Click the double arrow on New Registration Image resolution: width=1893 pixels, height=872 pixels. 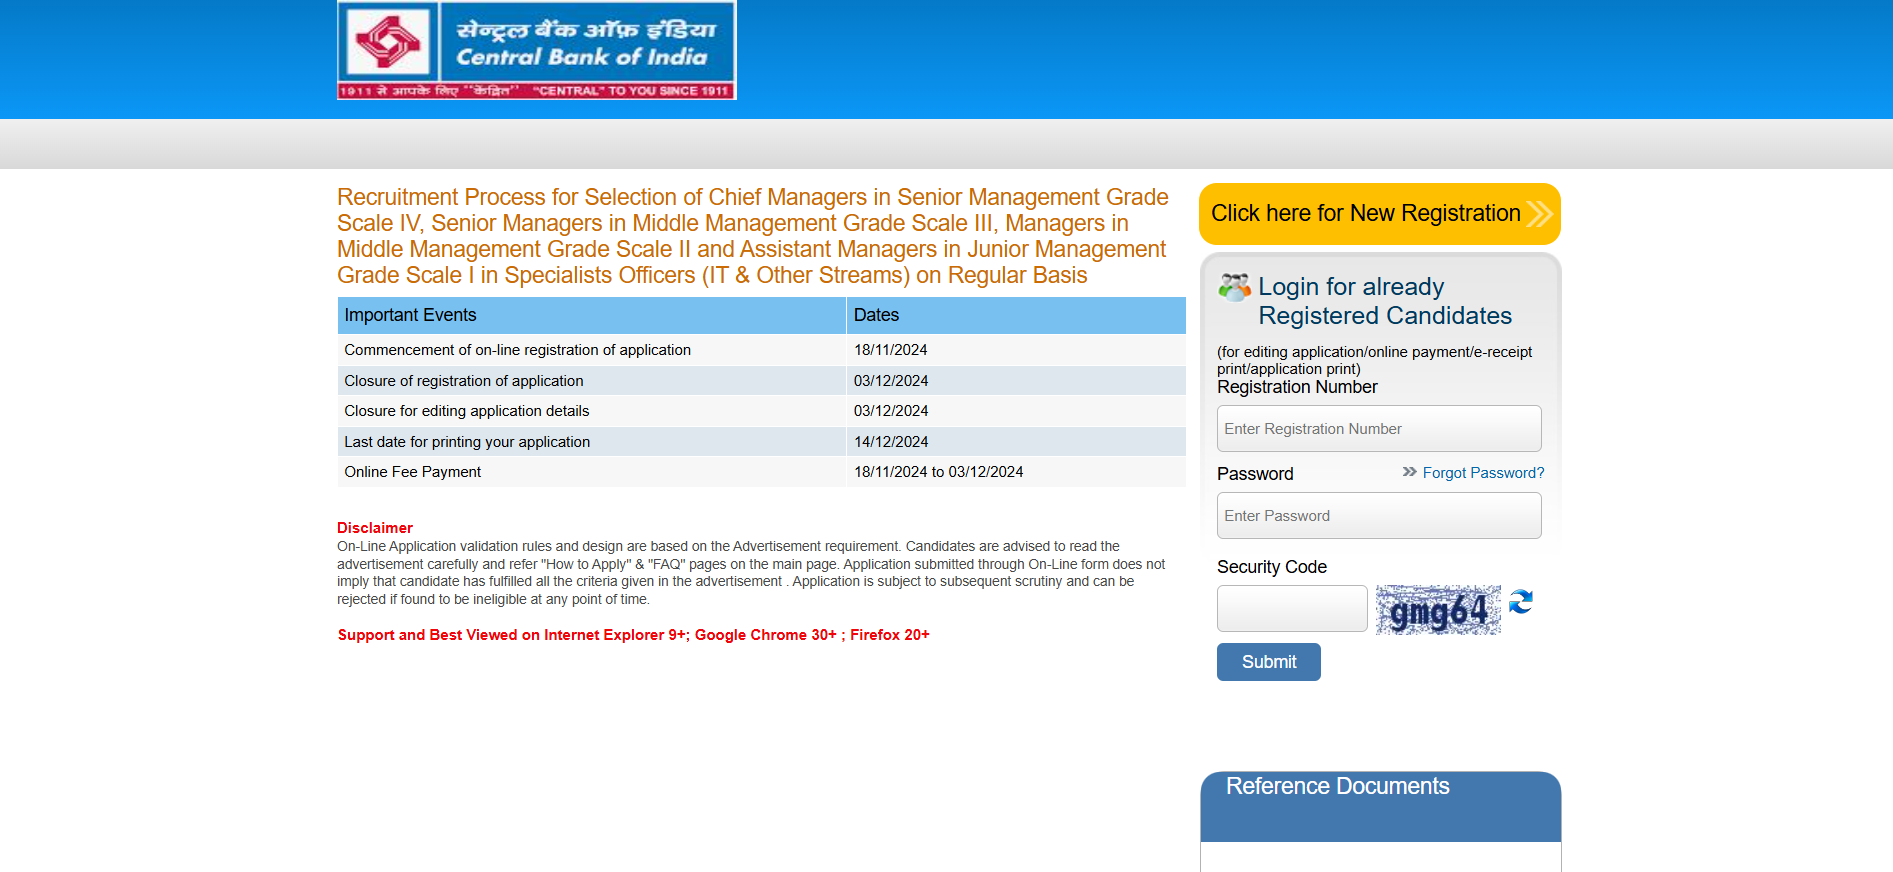1540,214
